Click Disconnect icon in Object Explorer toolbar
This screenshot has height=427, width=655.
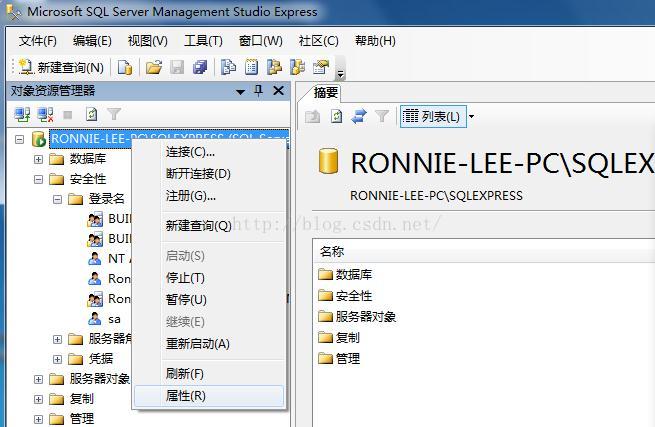tap(45, 114)
